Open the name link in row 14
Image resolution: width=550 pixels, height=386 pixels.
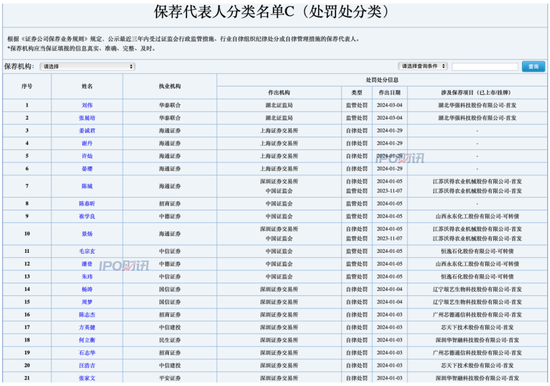[x=87, y=289]
